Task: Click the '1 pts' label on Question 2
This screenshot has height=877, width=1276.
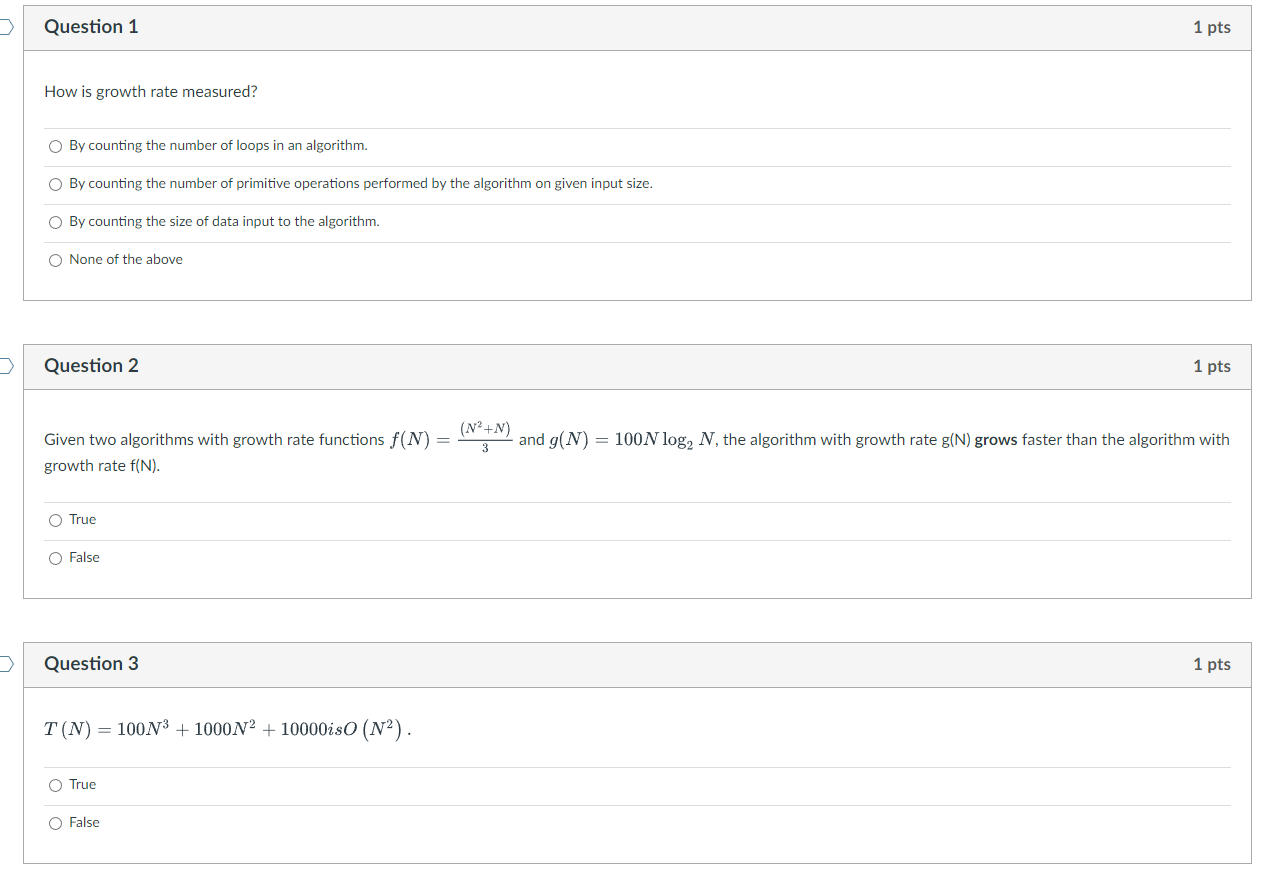Action: click(1212, 366)
